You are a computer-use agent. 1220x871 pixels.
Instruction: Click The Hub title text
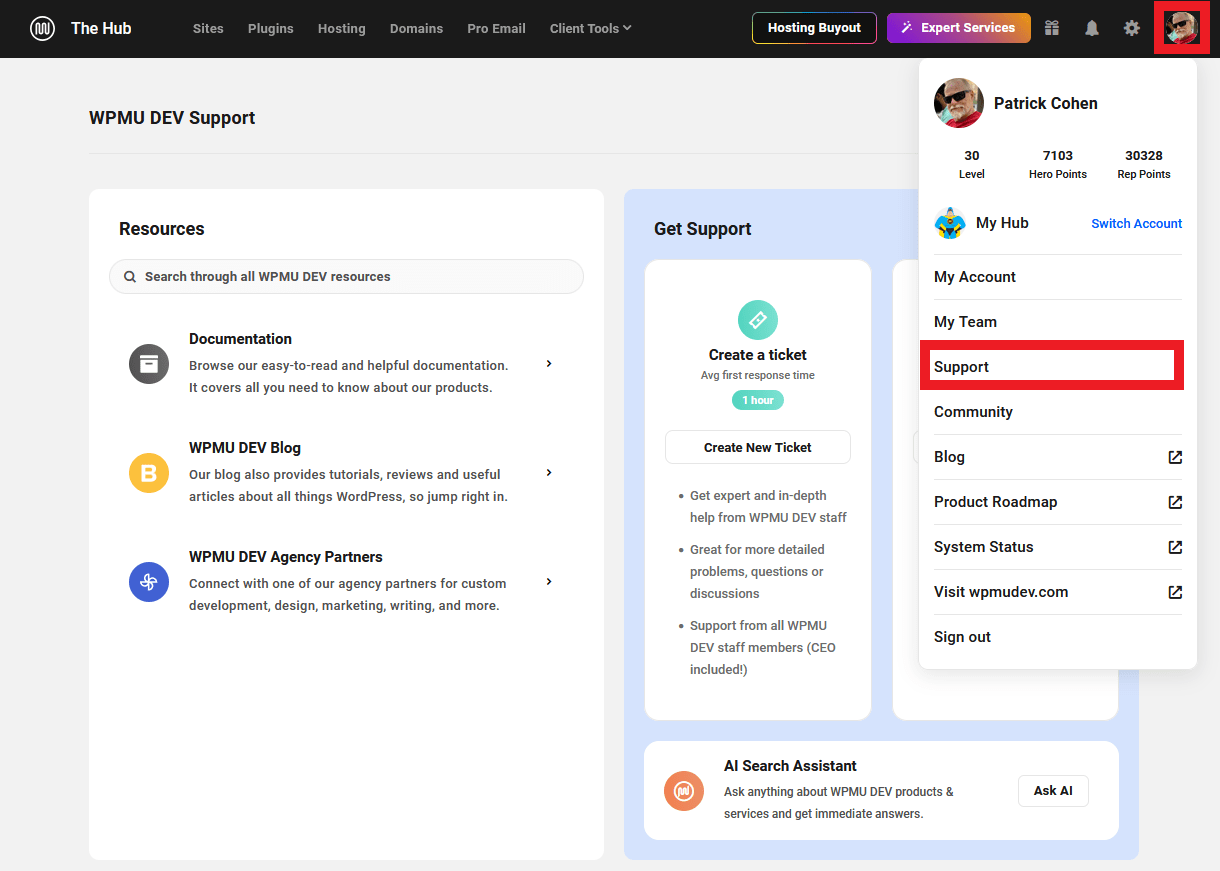point(101,28)
